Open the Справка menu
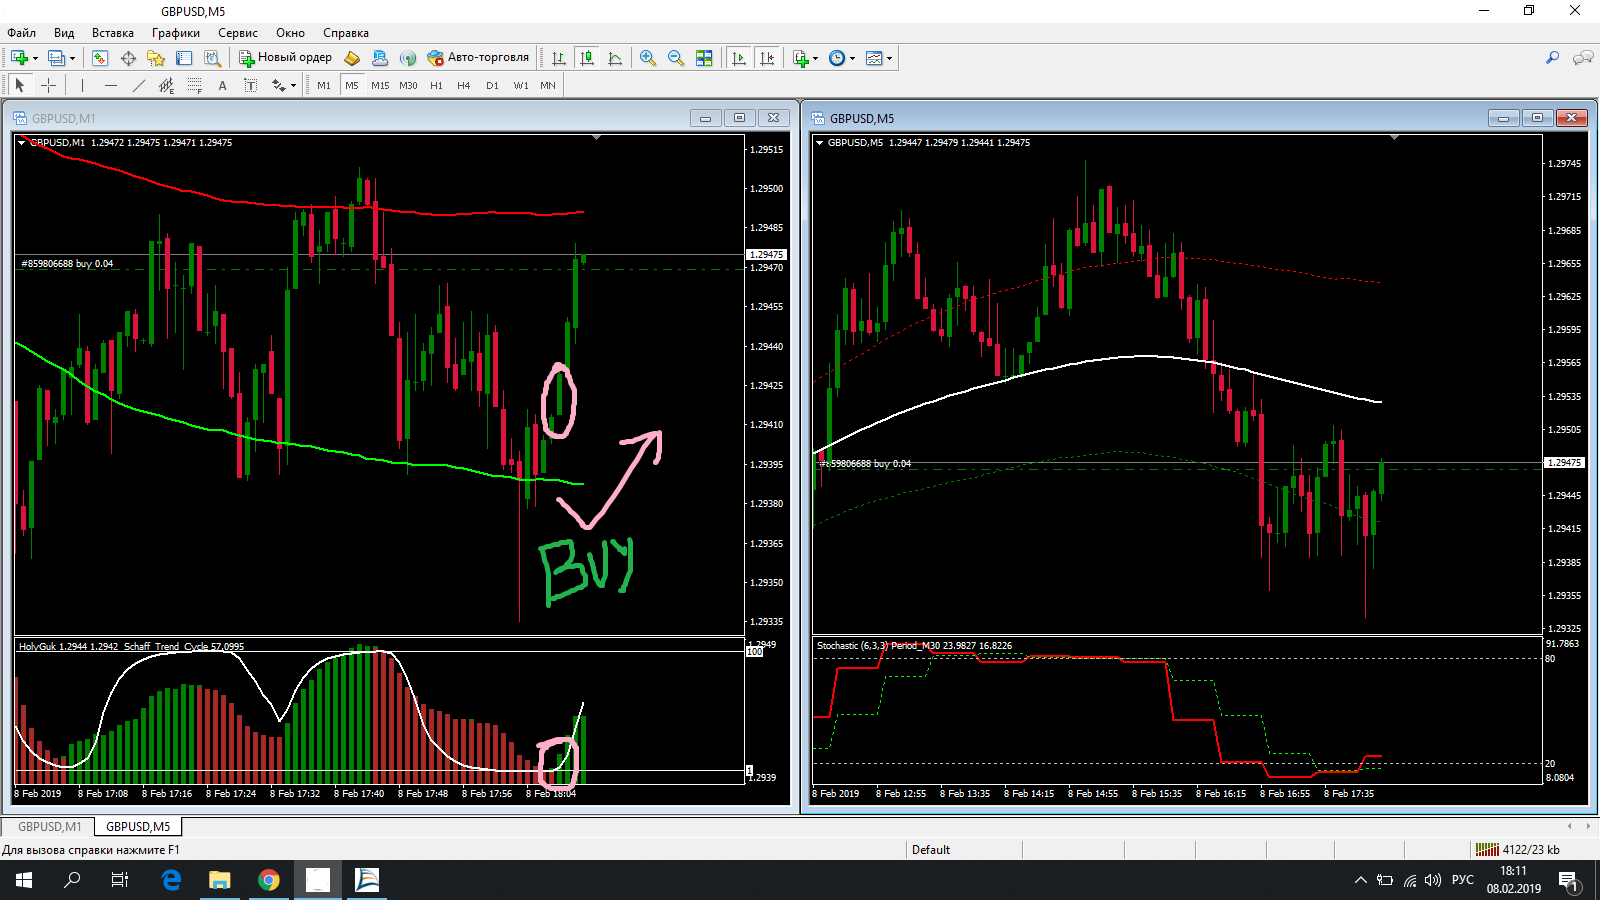The image size is (1600, 900). click(x=345, y=33)
